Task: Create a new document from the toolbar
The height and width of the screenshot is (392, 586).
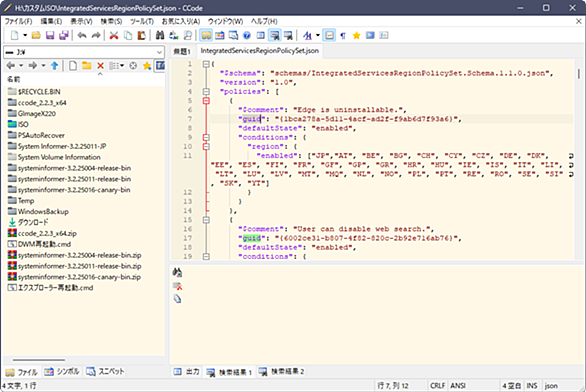Action: [x=15, y=36]
